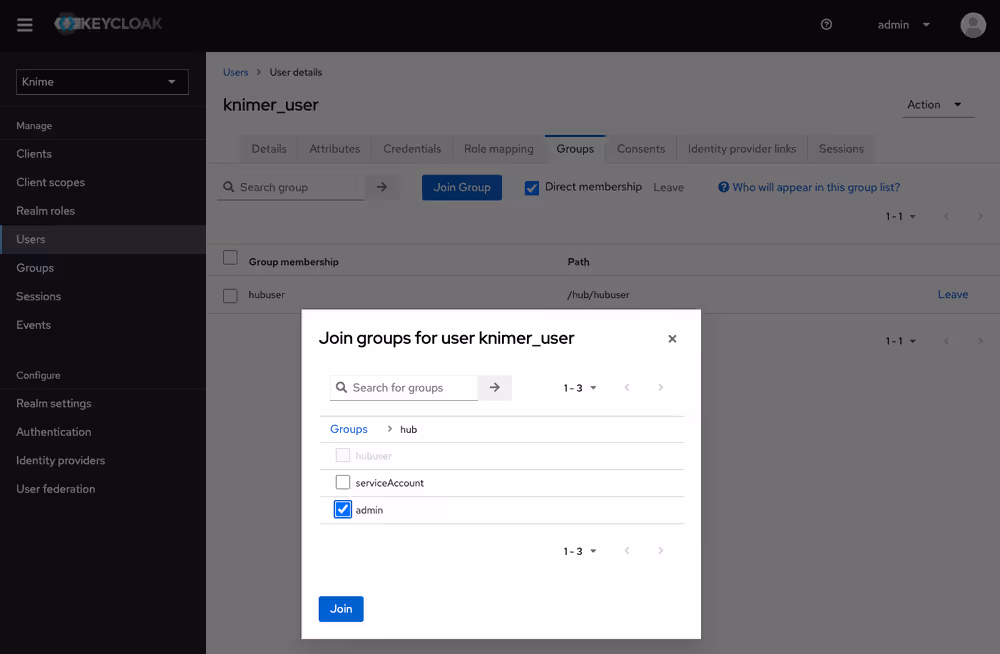Image resolution: width=1000 pixels, height=654 pixels.
Task: Check the serviceAccount group checkbox
Action: (x=343, y=482)
